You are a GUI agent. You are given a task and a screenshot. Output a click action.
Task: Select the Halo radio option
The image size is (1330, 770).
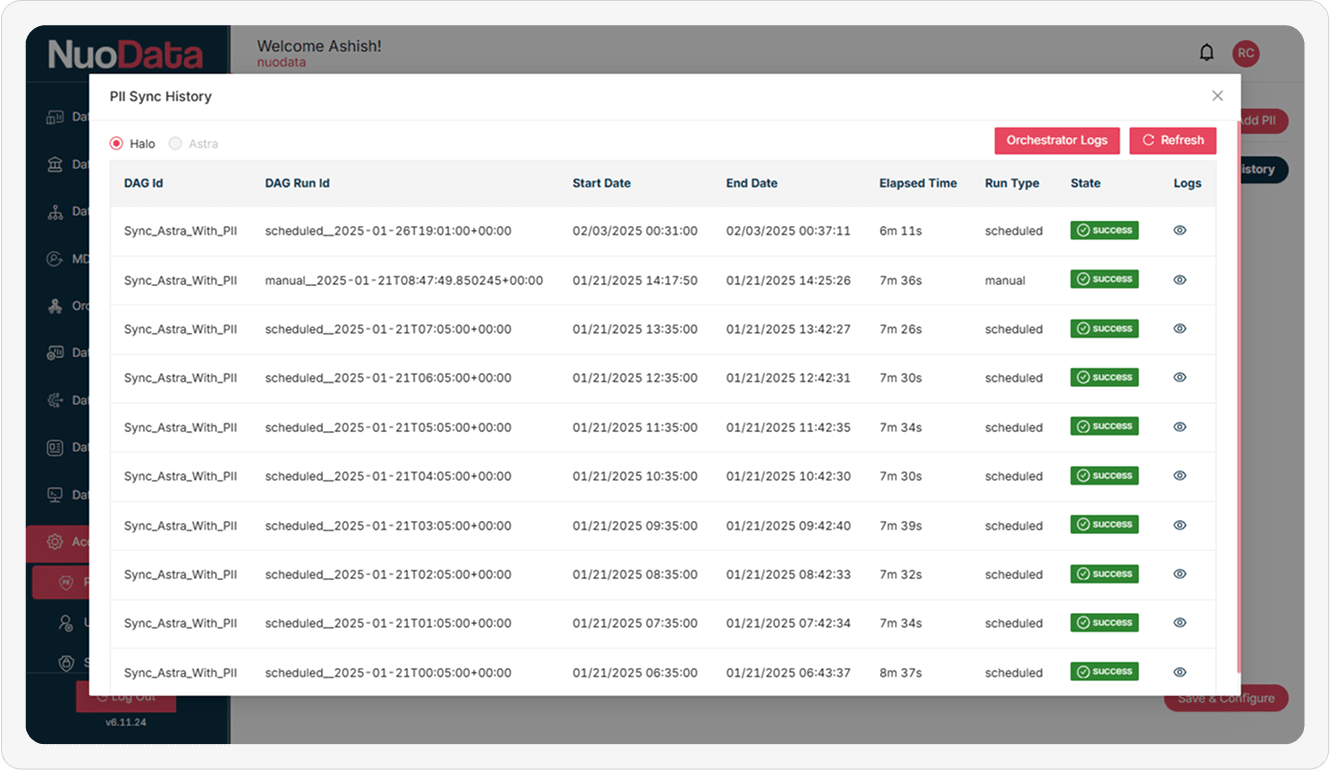click(117, 143)
